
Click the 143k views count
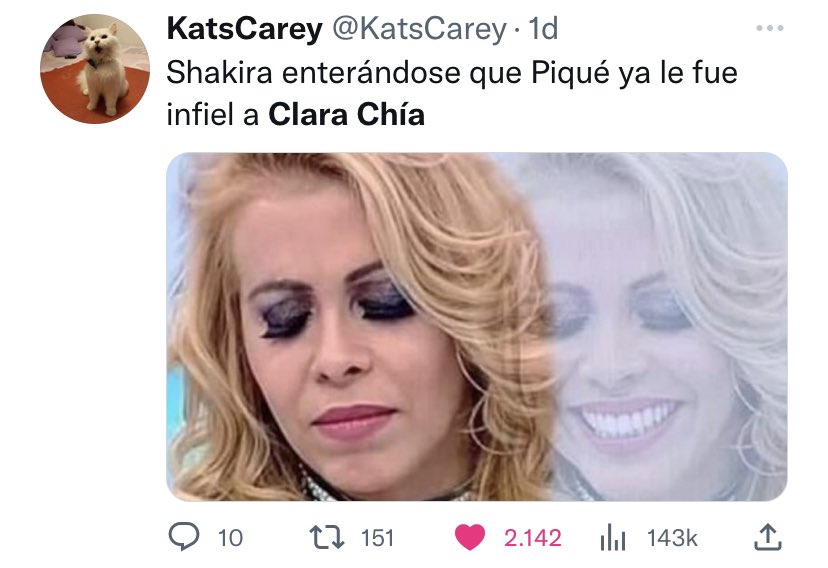(672, 538)
